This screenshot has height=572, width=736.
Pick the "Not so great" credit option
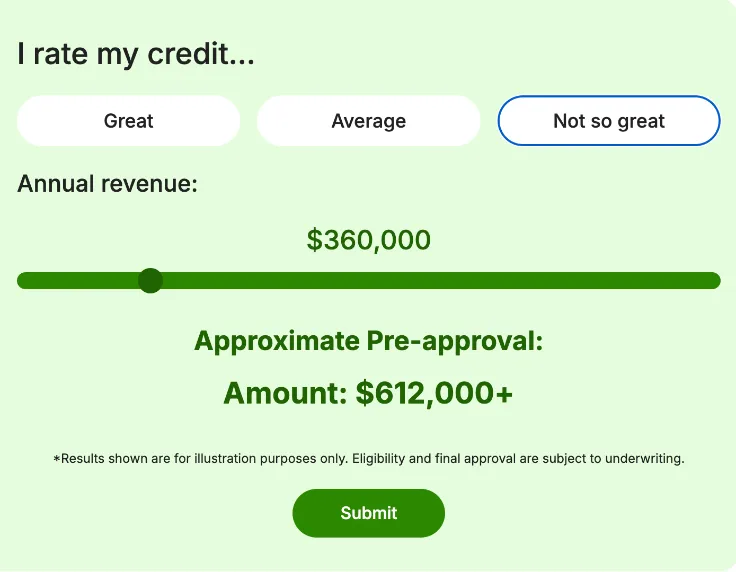[x=608, y=121]
